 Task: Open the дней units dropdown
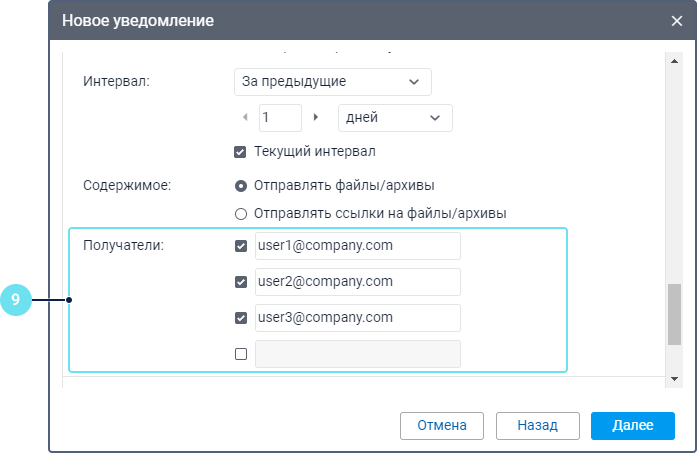395,117
